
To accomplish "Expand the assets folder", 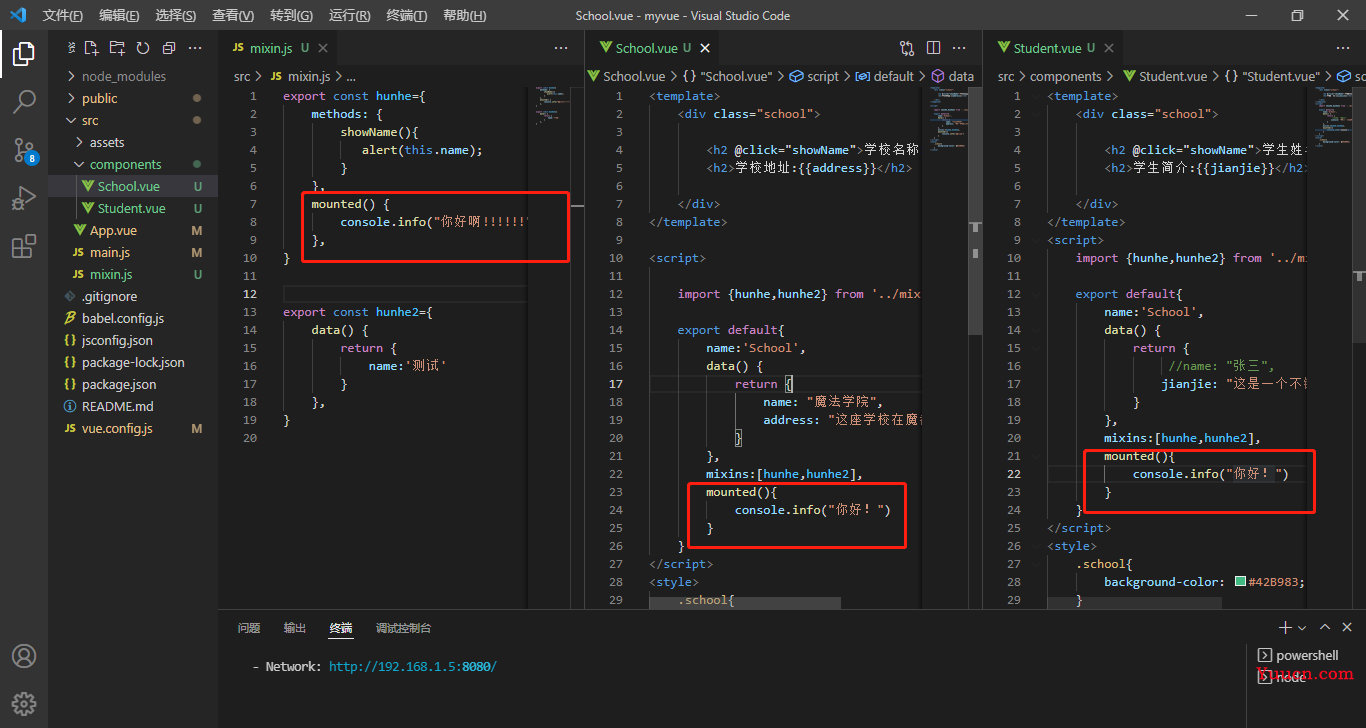I will click(x=133, y=142).
